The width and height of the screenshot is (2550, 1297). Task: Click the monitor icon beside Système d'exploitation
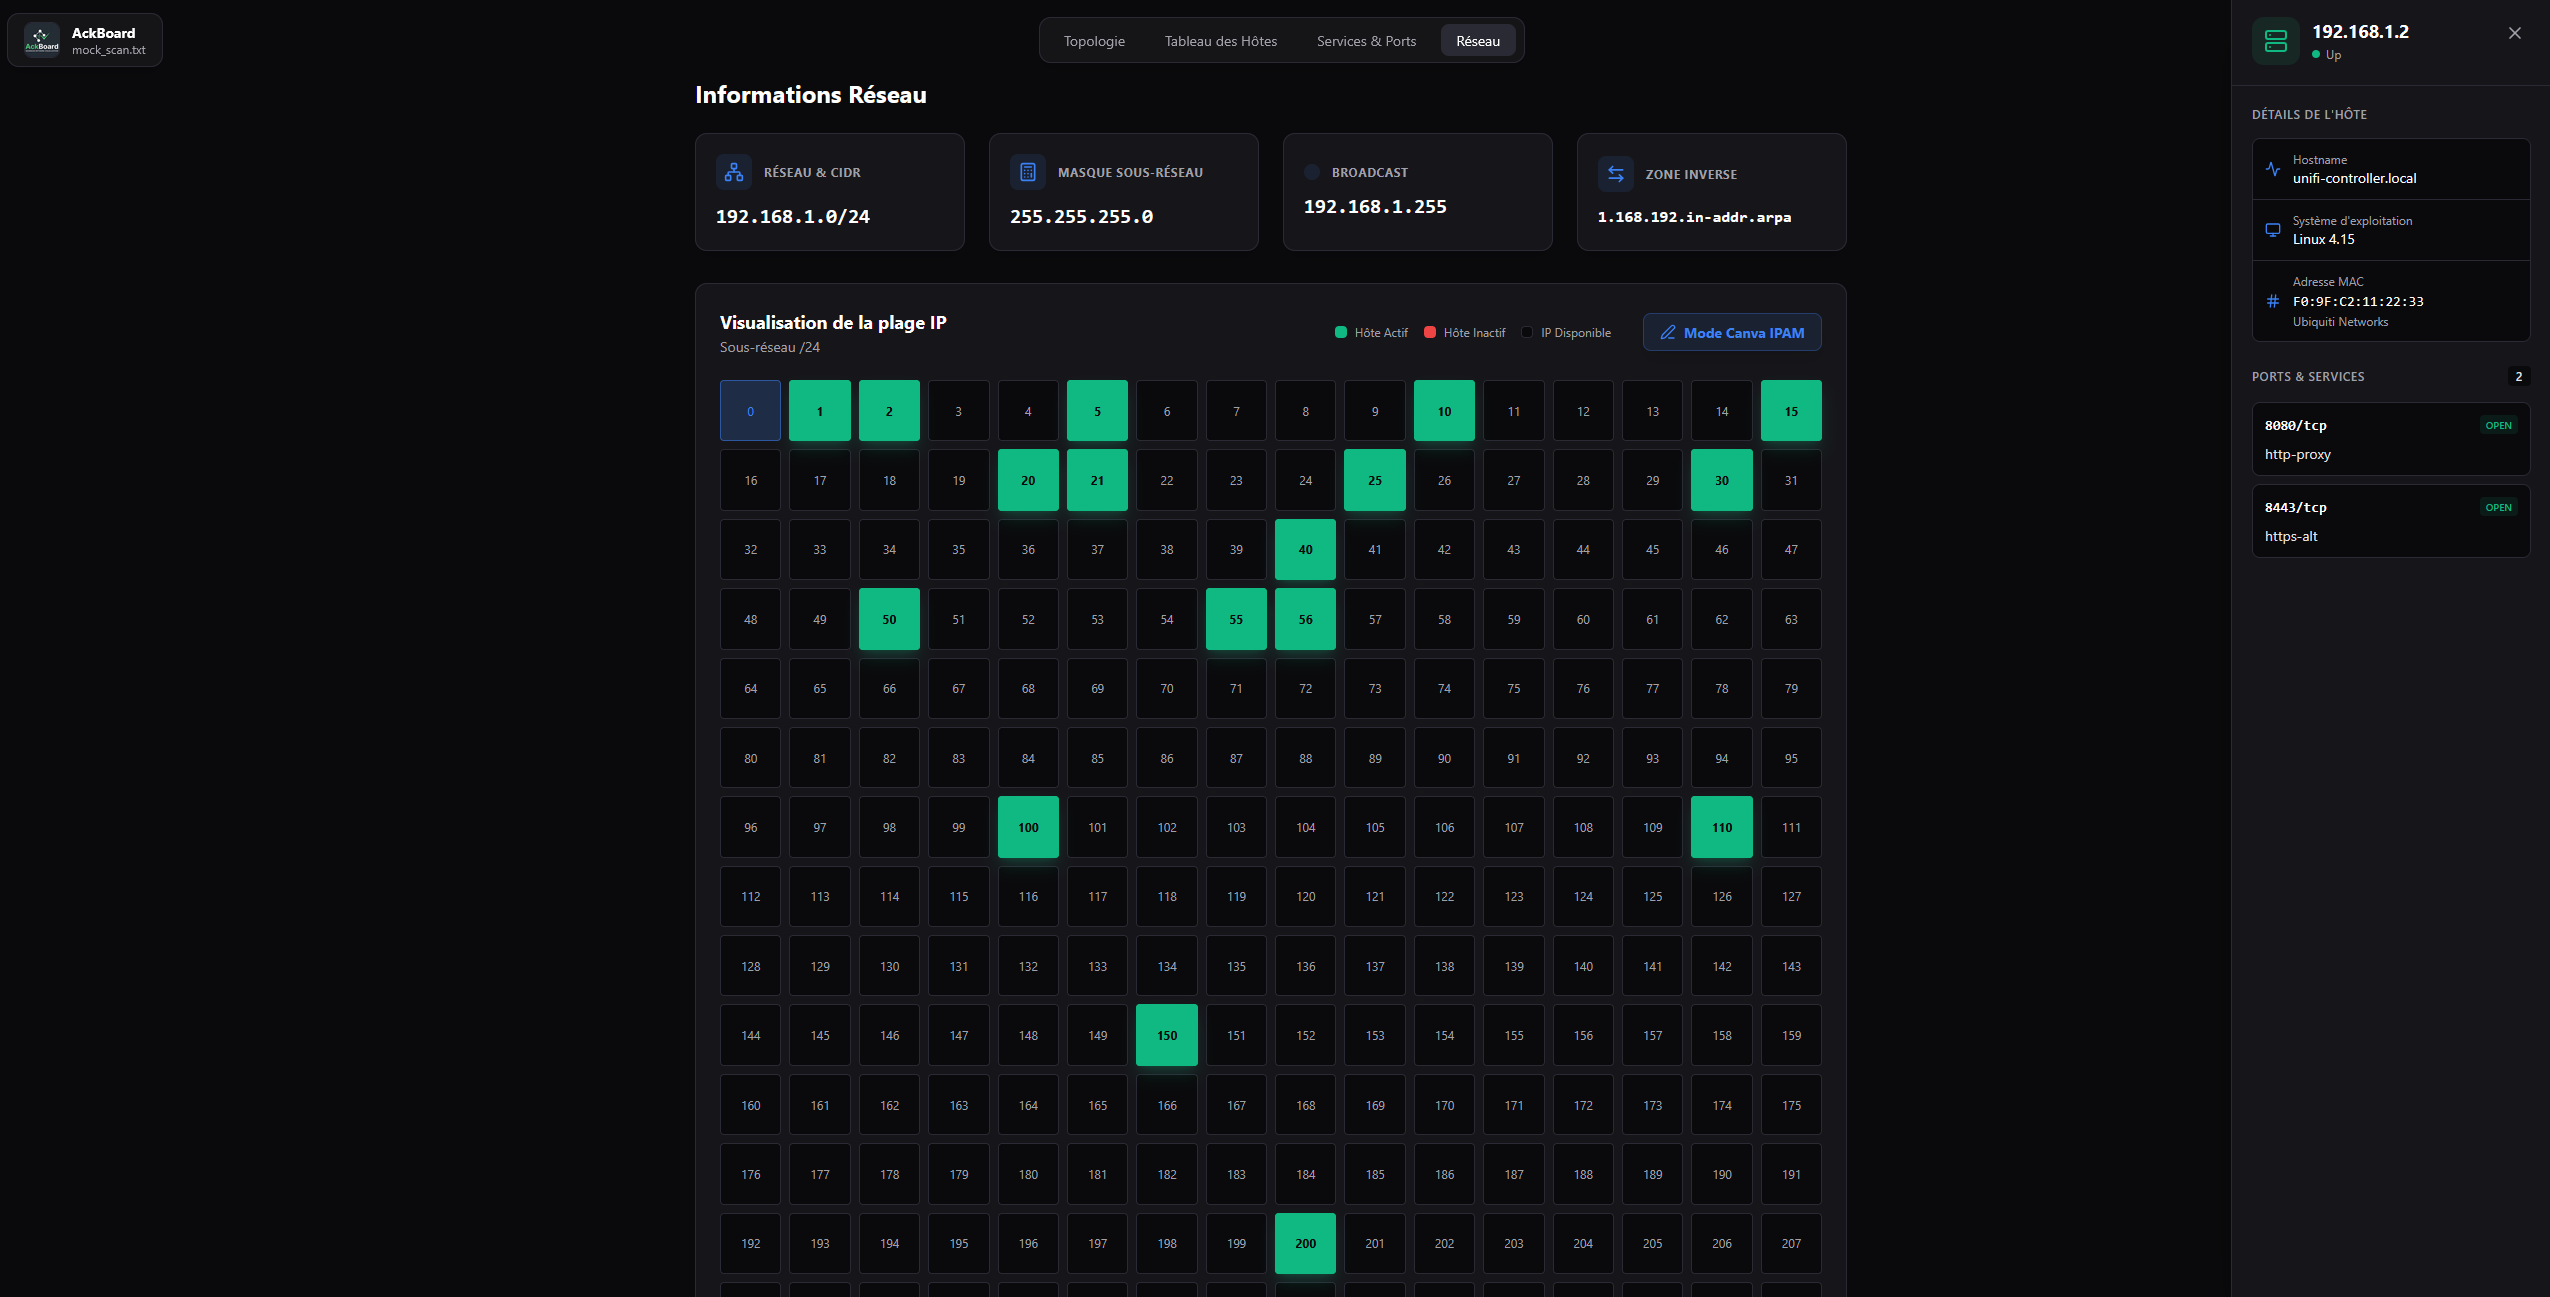click(x=2273, y=230)
